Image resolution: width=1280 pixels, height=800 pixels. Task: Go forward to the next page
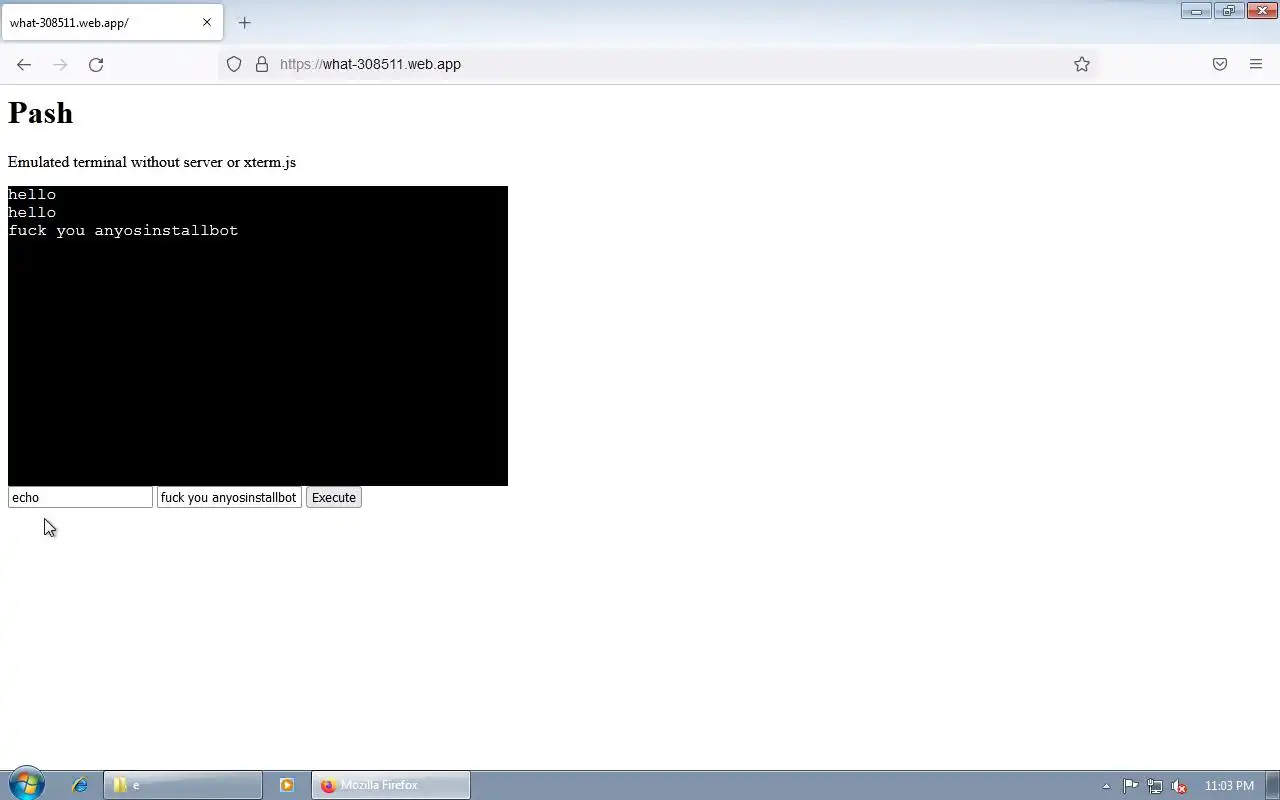click(60, 64)
